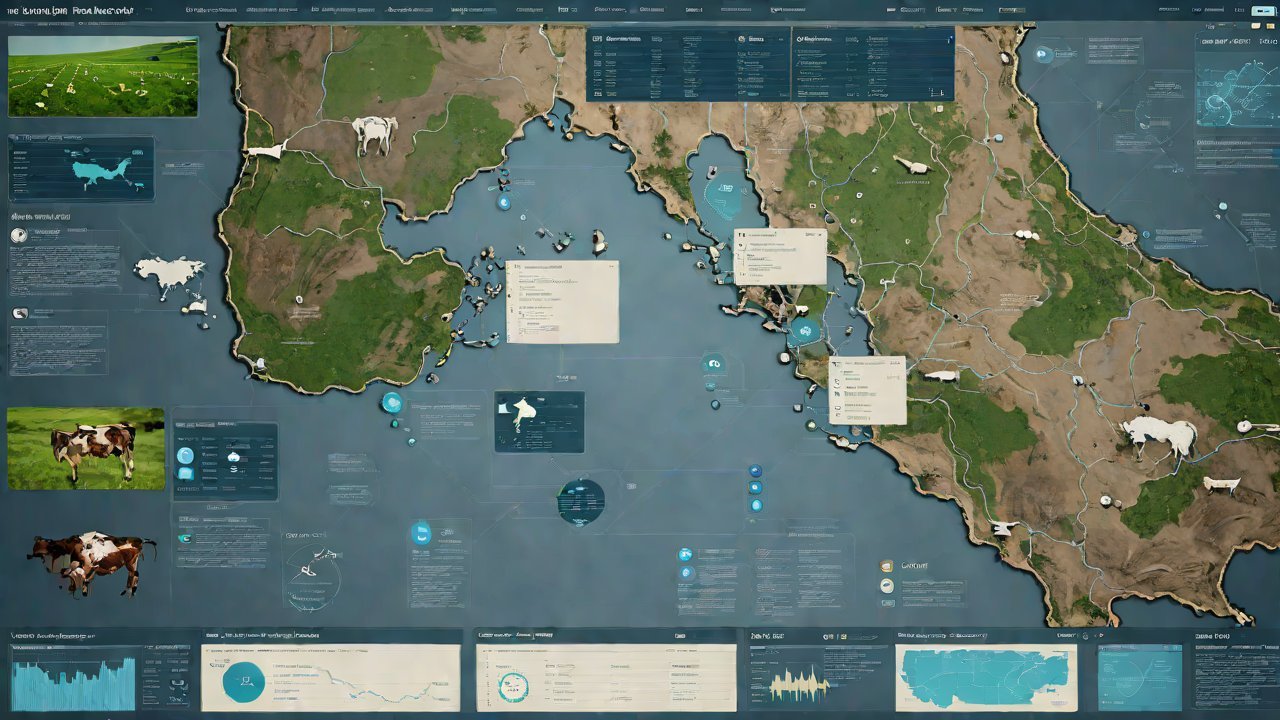The height and width of the screenshot is (720, 1280).
Task: Click the large white cow marker on the map's northwest landmass
Action: point(374,133)
